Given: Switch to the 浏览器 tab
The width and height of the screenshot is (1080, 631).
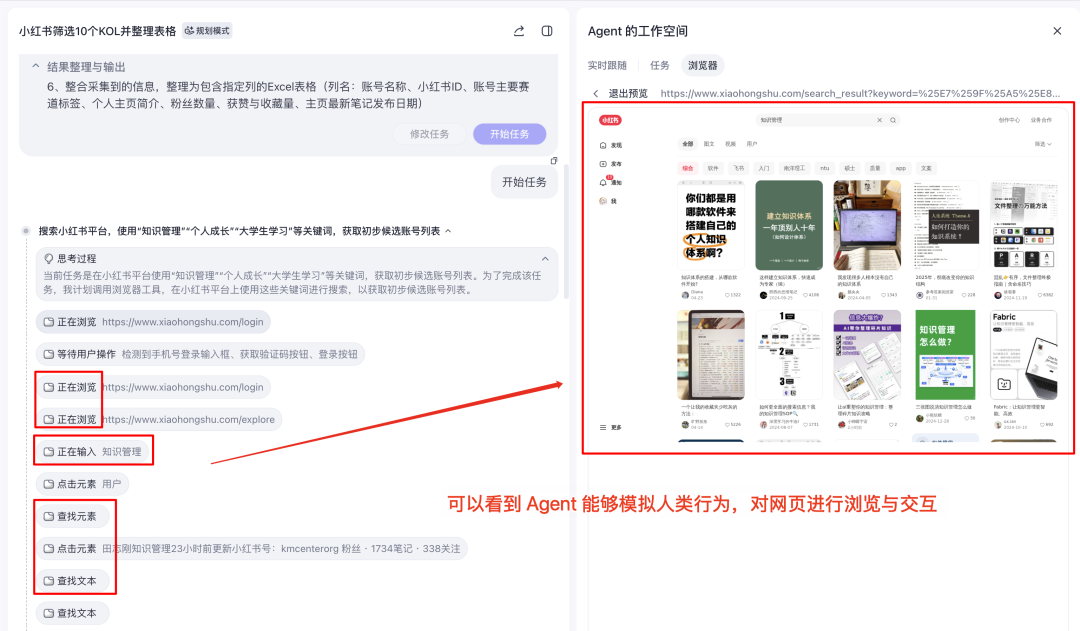Looking at the screenshot, I should point(703,65).
